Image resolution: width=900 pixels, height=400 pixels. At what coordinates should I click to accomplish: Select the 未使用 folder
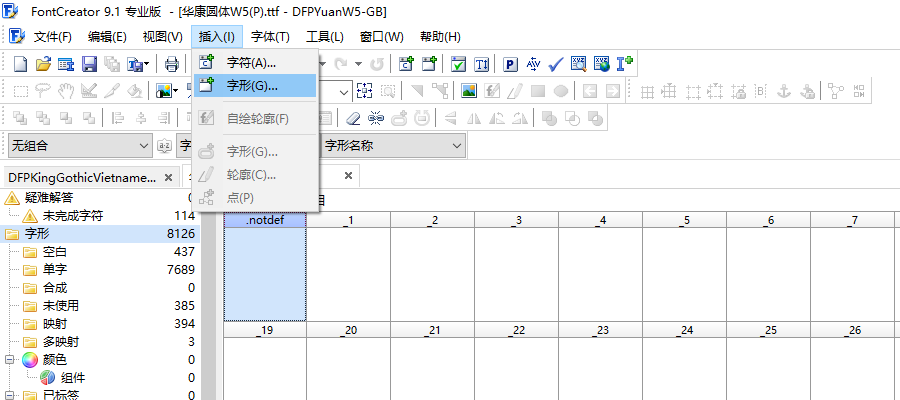[x=60, y=306]
